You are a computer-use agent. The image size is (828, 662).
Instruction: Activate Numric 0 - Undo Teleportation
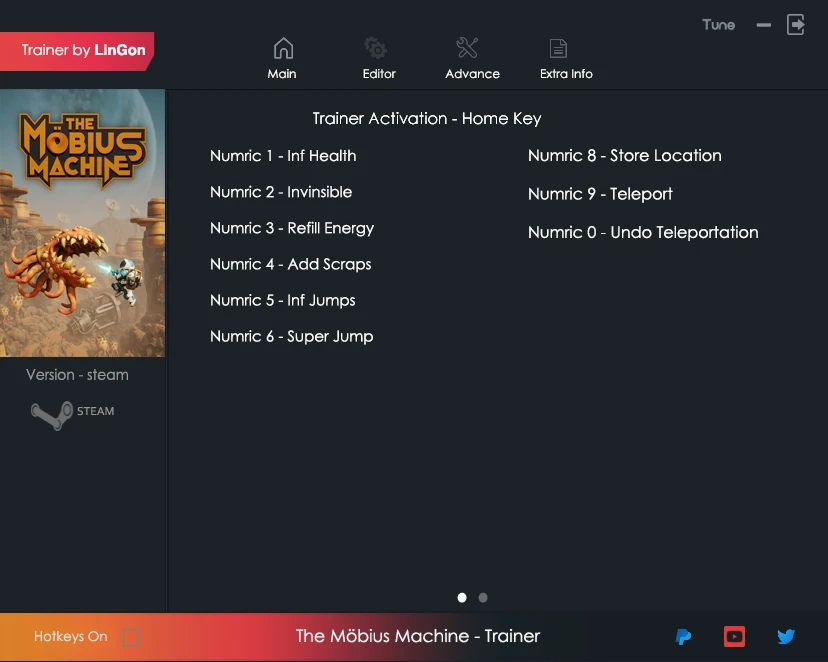[643, 233]
